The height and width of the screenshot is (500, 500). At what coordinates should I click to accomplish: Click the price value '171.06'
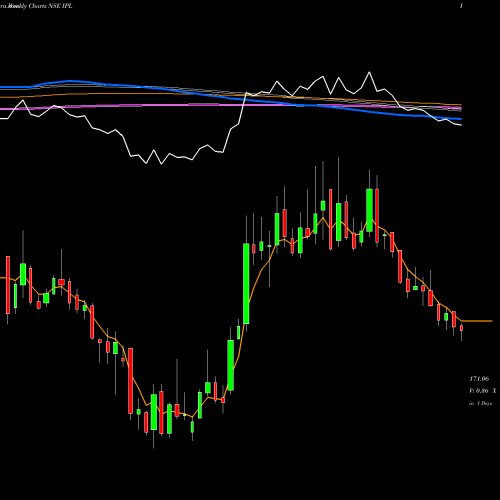point(479,379)
